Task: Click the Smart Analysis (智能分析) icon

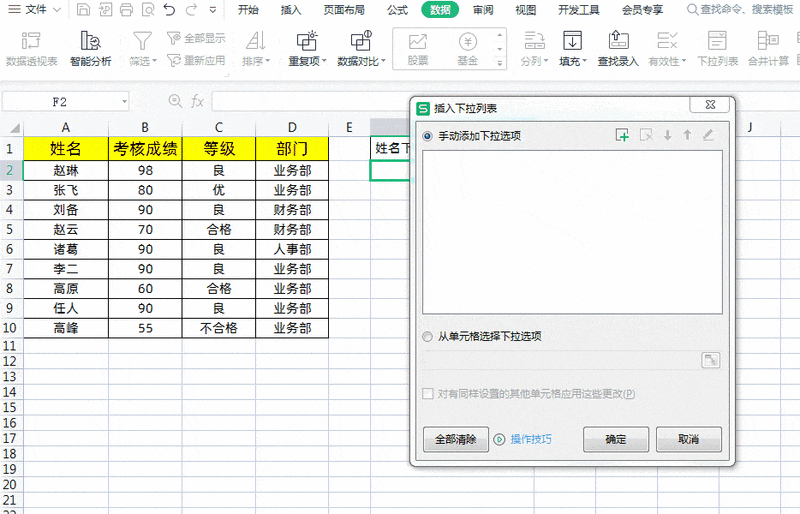Action: [90, 42]
